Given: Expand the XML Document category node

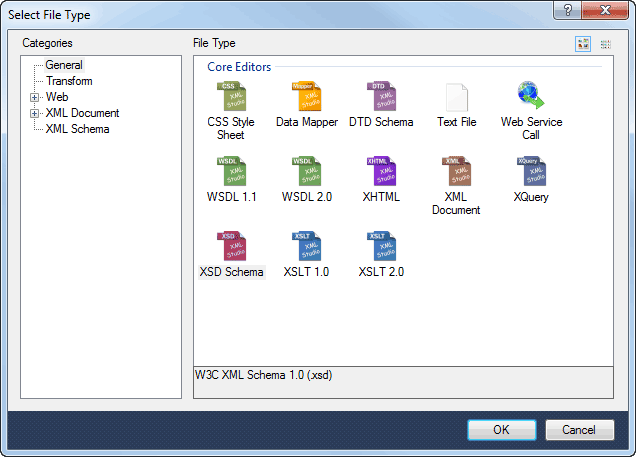Looking at the screenshot, I should click(34, 114).
